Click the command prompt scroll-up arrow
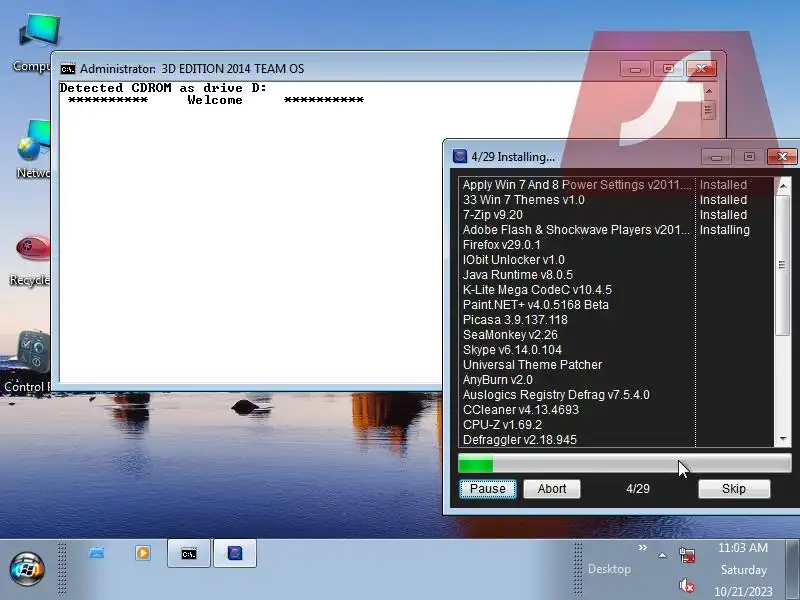Screen dimensions: 800x600 coord(708,91)
